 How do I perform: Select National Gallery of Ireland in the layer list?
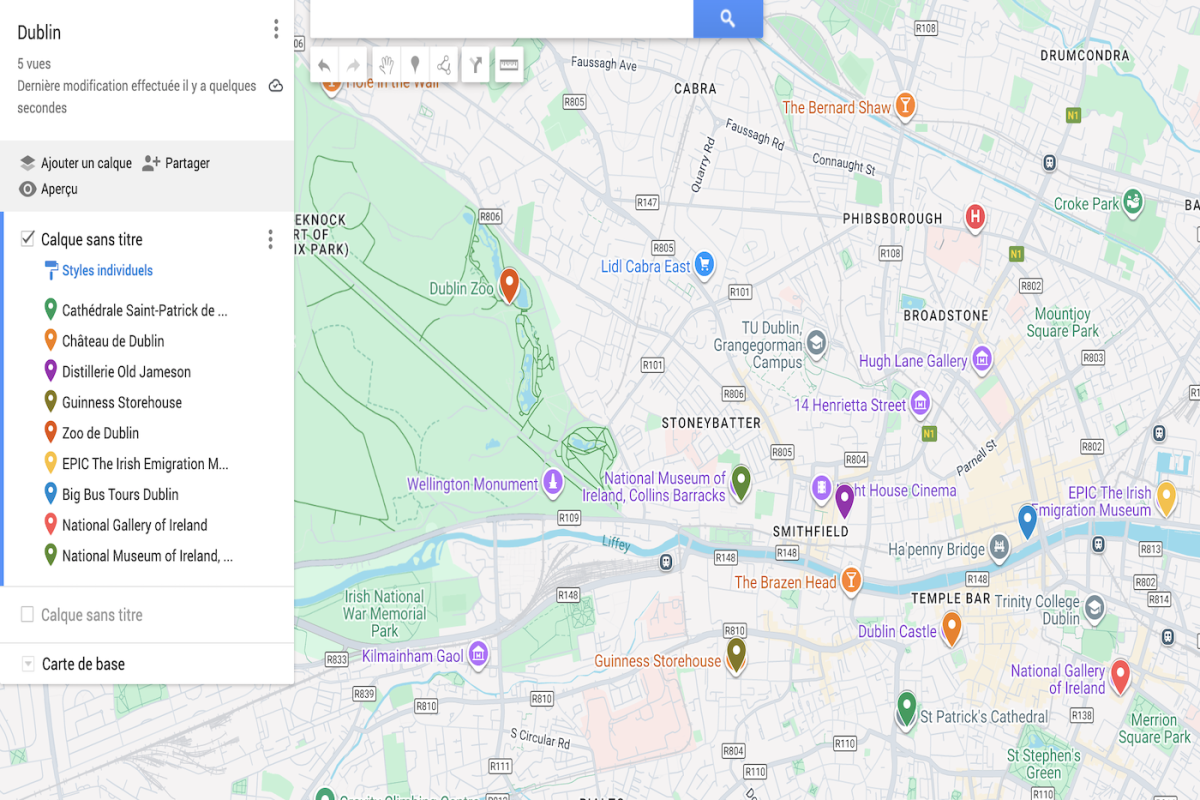[x=135, y=525]
